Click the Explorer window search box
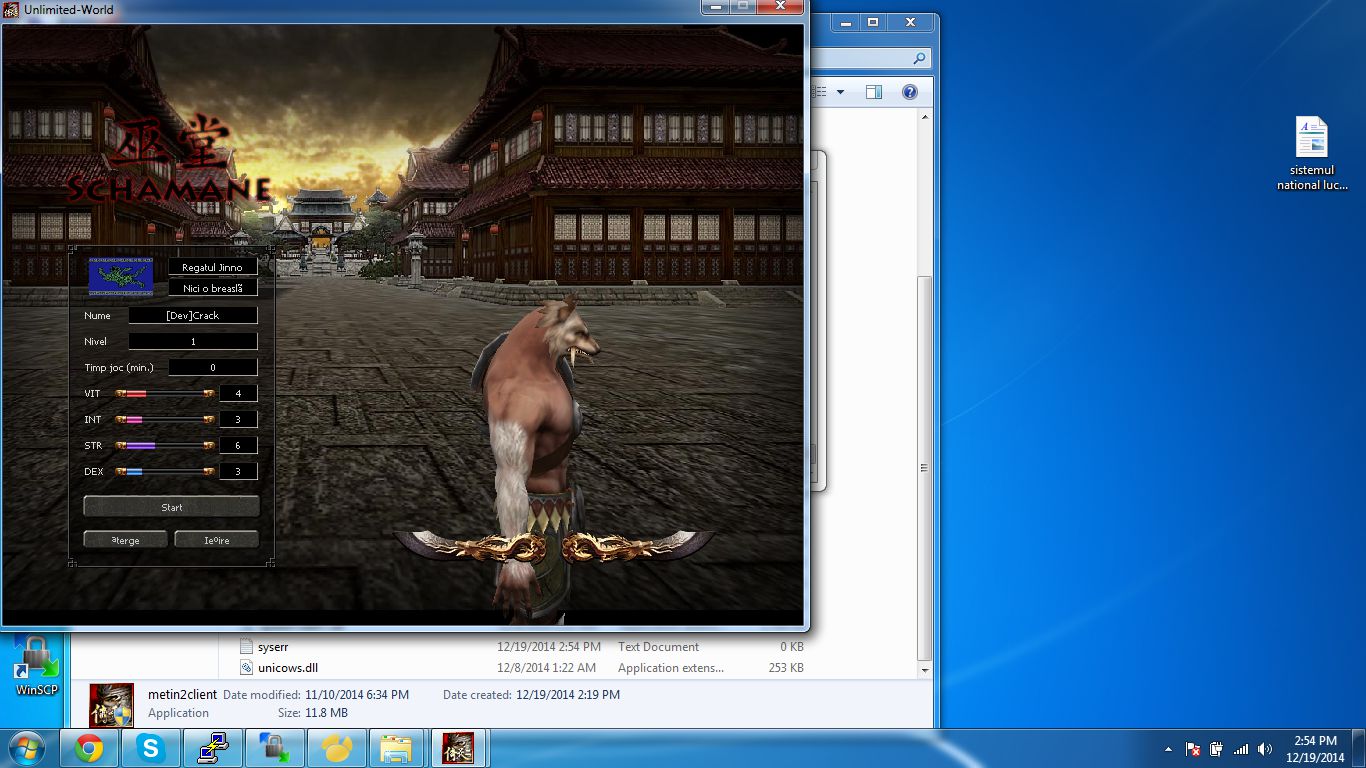The image size is (1366, 768). (870, 58)
